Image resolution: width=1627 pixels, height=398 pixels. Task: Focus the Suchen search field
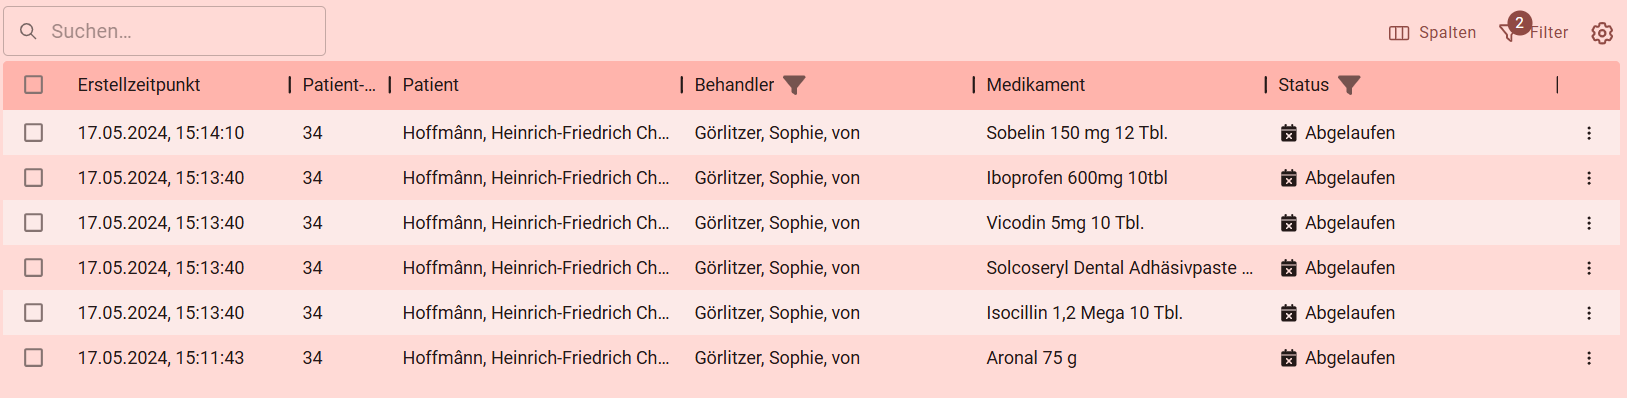pos(165,31)
